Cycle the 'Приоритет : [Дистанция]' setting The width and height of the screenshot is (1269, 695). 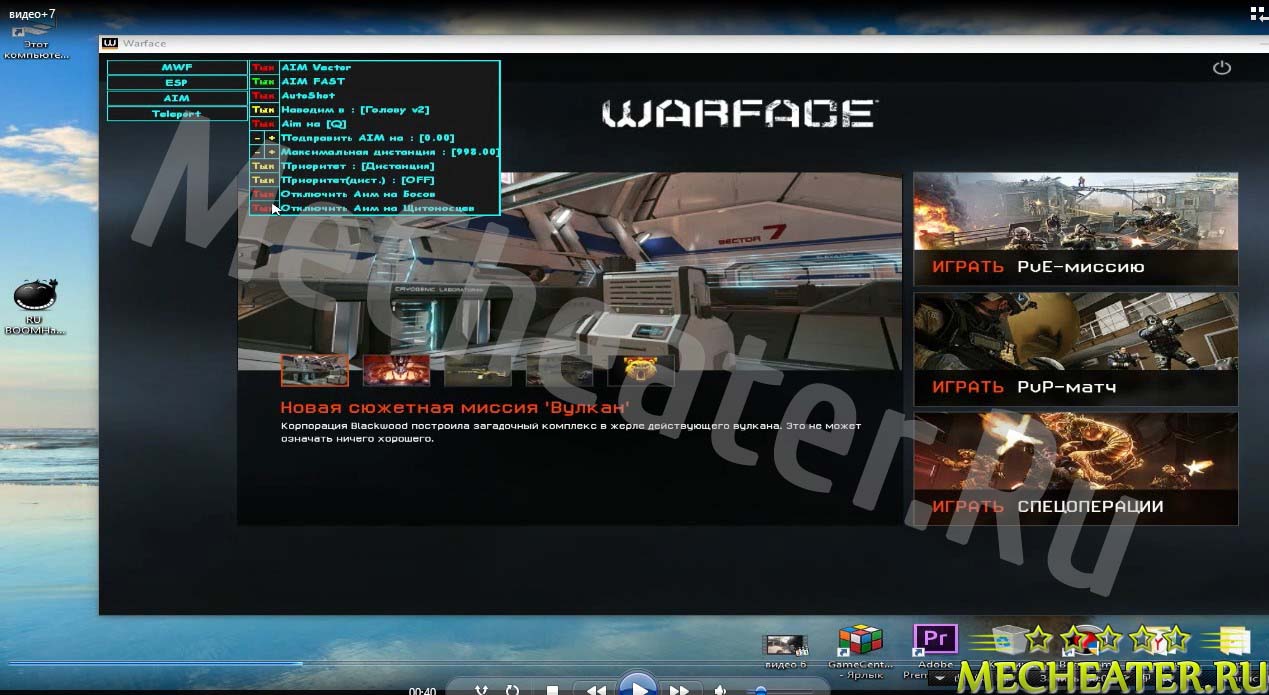264,166
